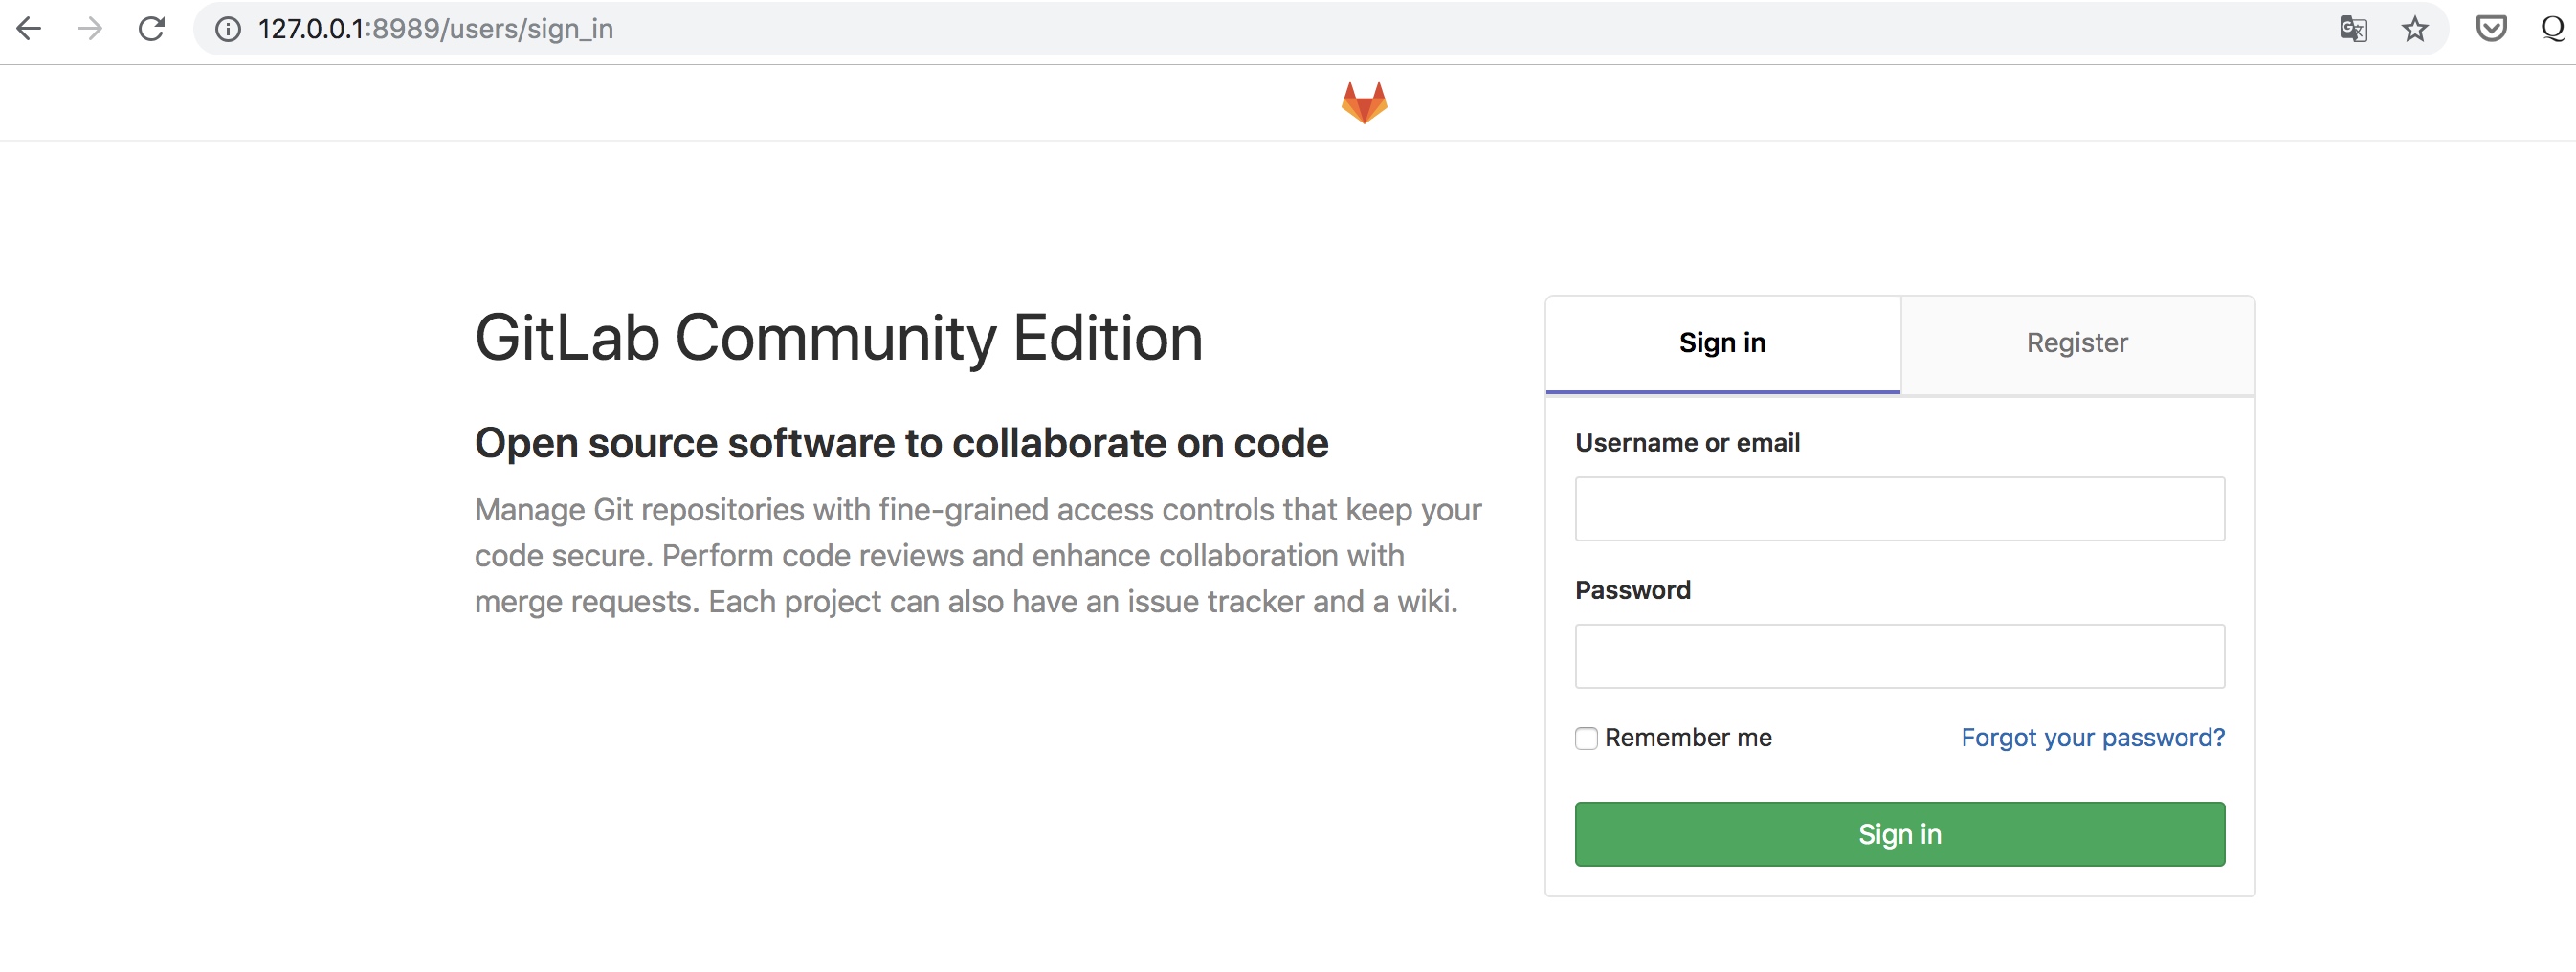Screen dimensions: 2576x972
Task: Open the Forgot your password? link
Action: pyautogui.click(x=2092, y=738)
